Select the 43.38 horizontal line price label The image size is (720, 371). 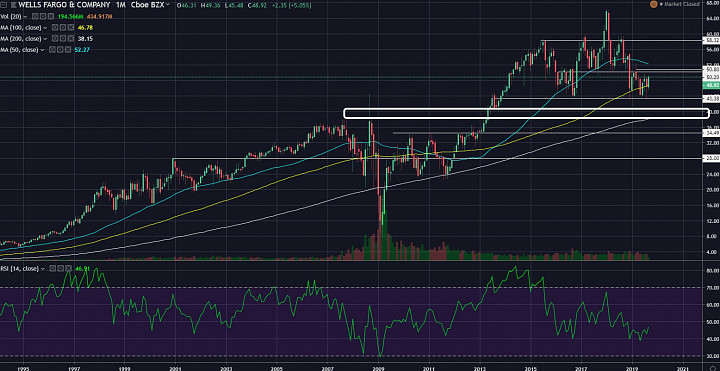710,98
